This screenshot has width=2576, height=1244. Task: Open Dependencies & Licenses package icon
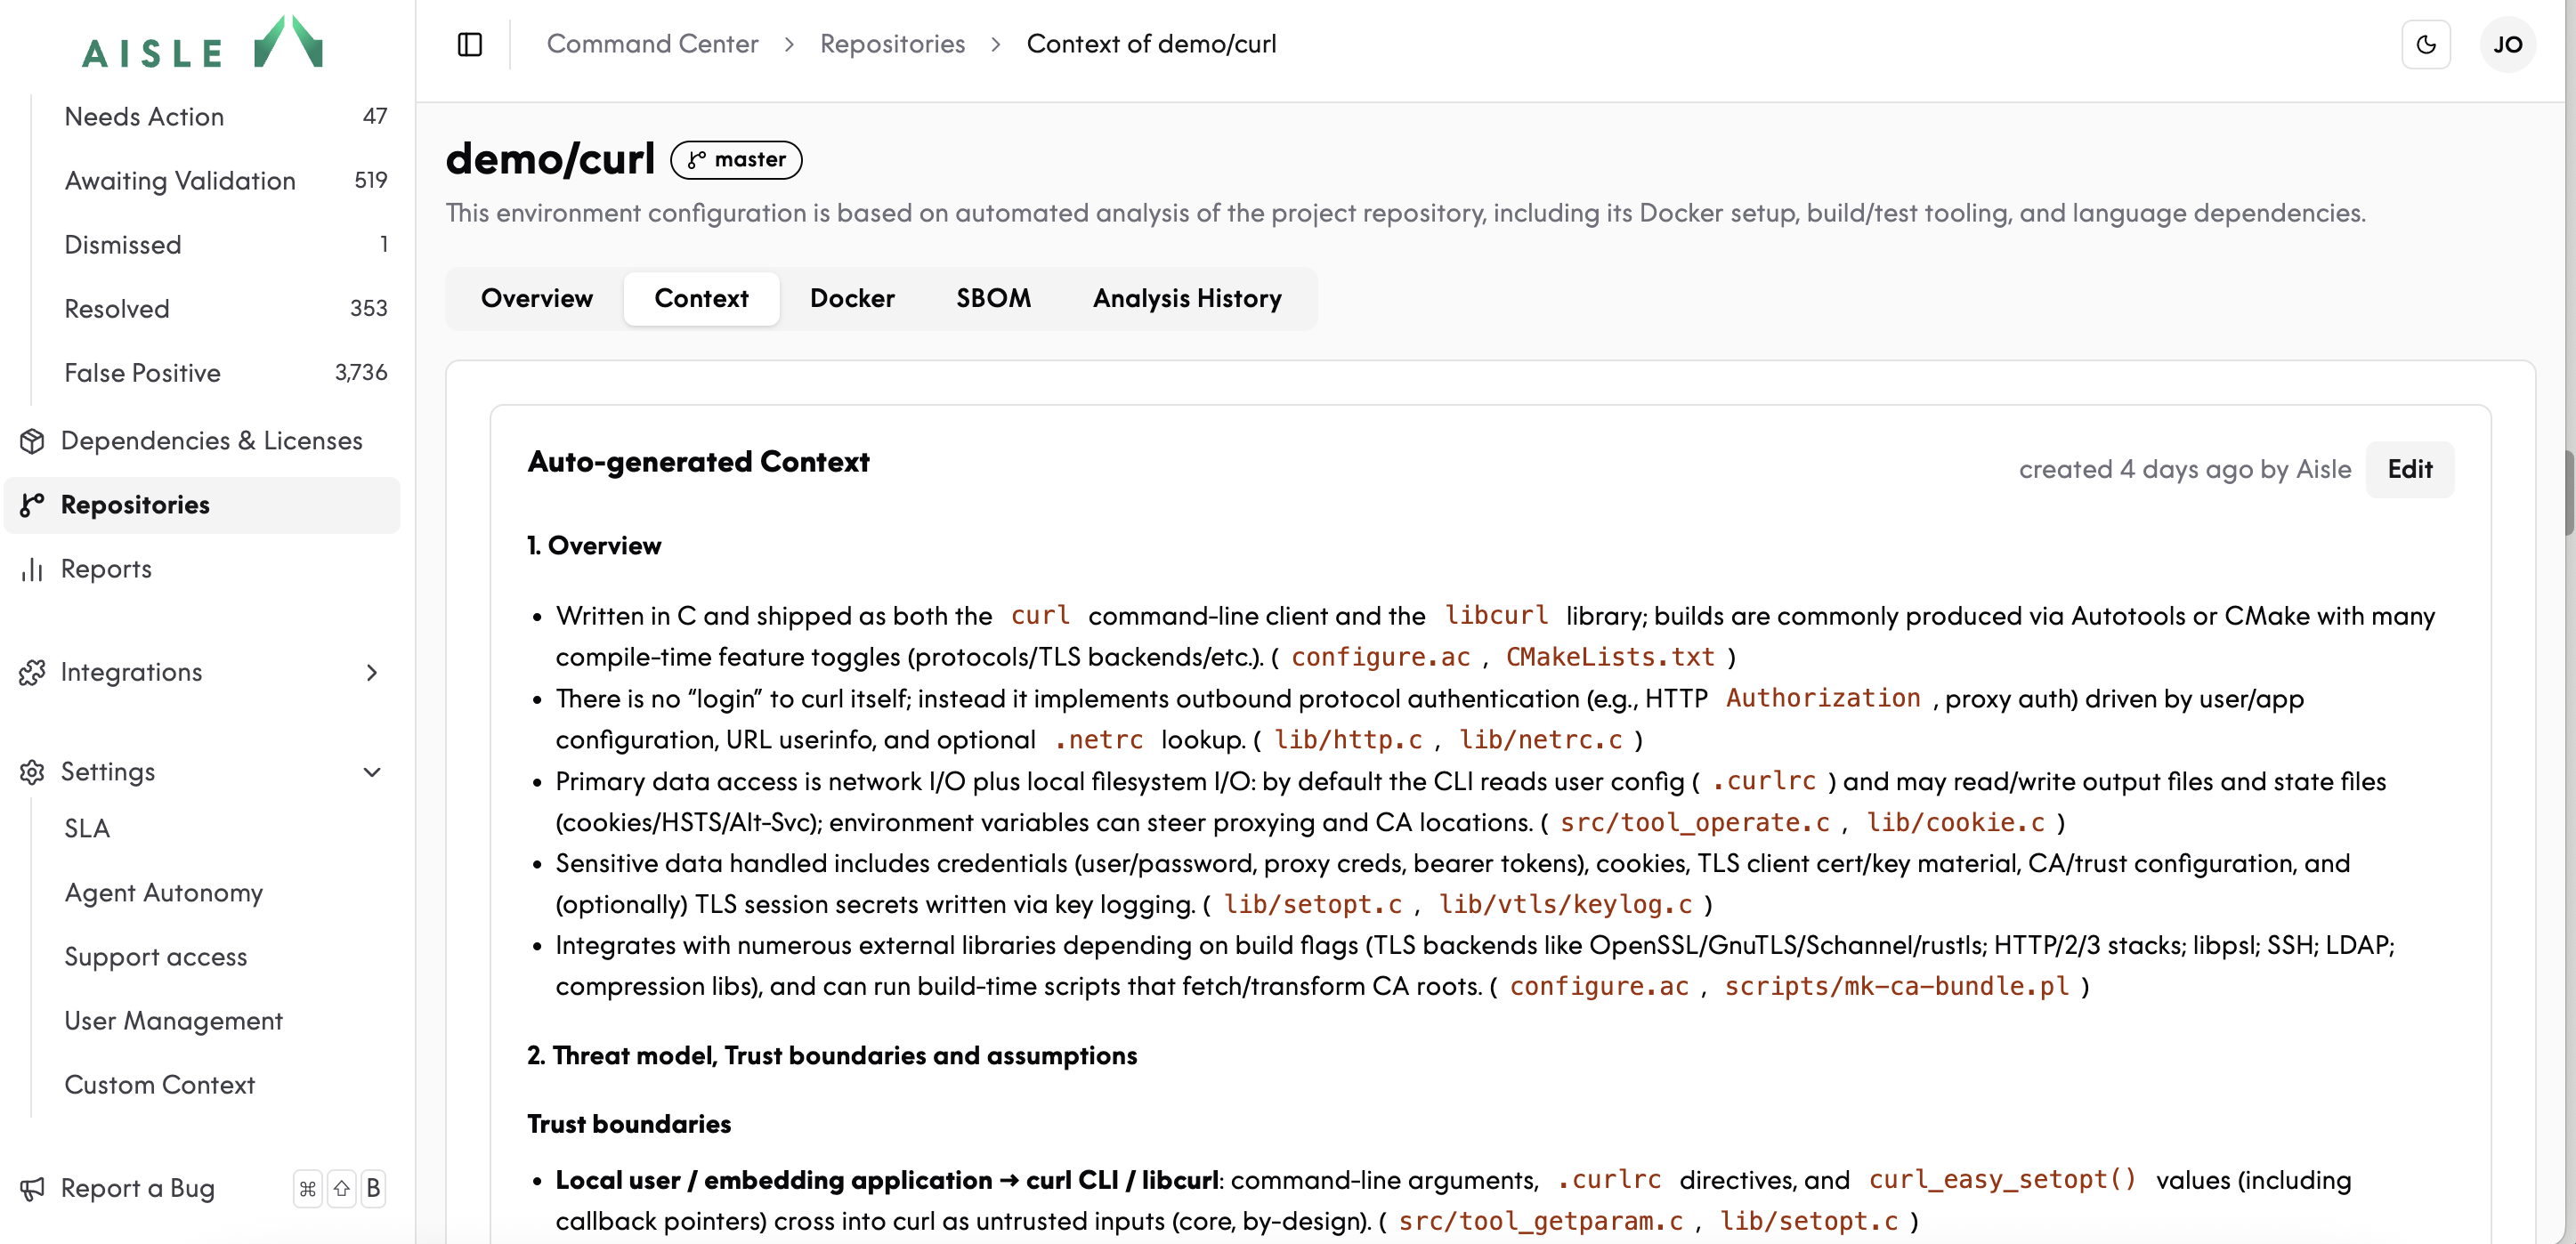pos(32,441)
